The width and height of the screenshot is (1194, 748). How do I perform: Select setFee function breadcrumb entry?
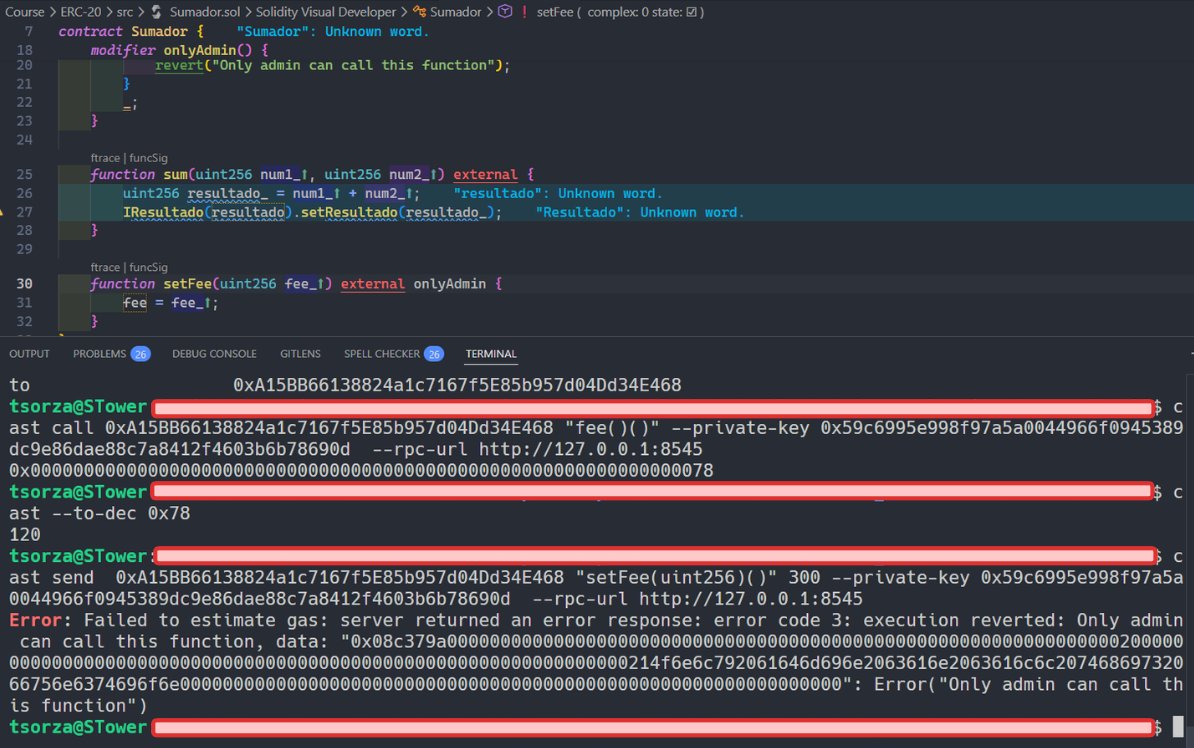(554, 11)
